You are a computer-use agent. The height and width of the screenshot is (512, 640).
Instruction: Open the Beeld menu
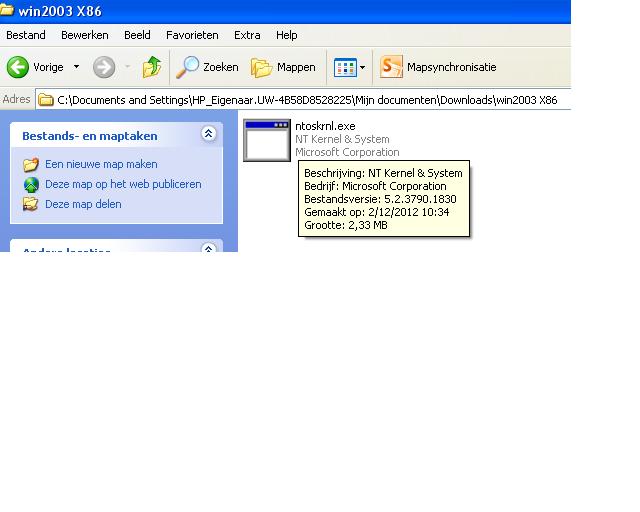(x=137, y=35)
